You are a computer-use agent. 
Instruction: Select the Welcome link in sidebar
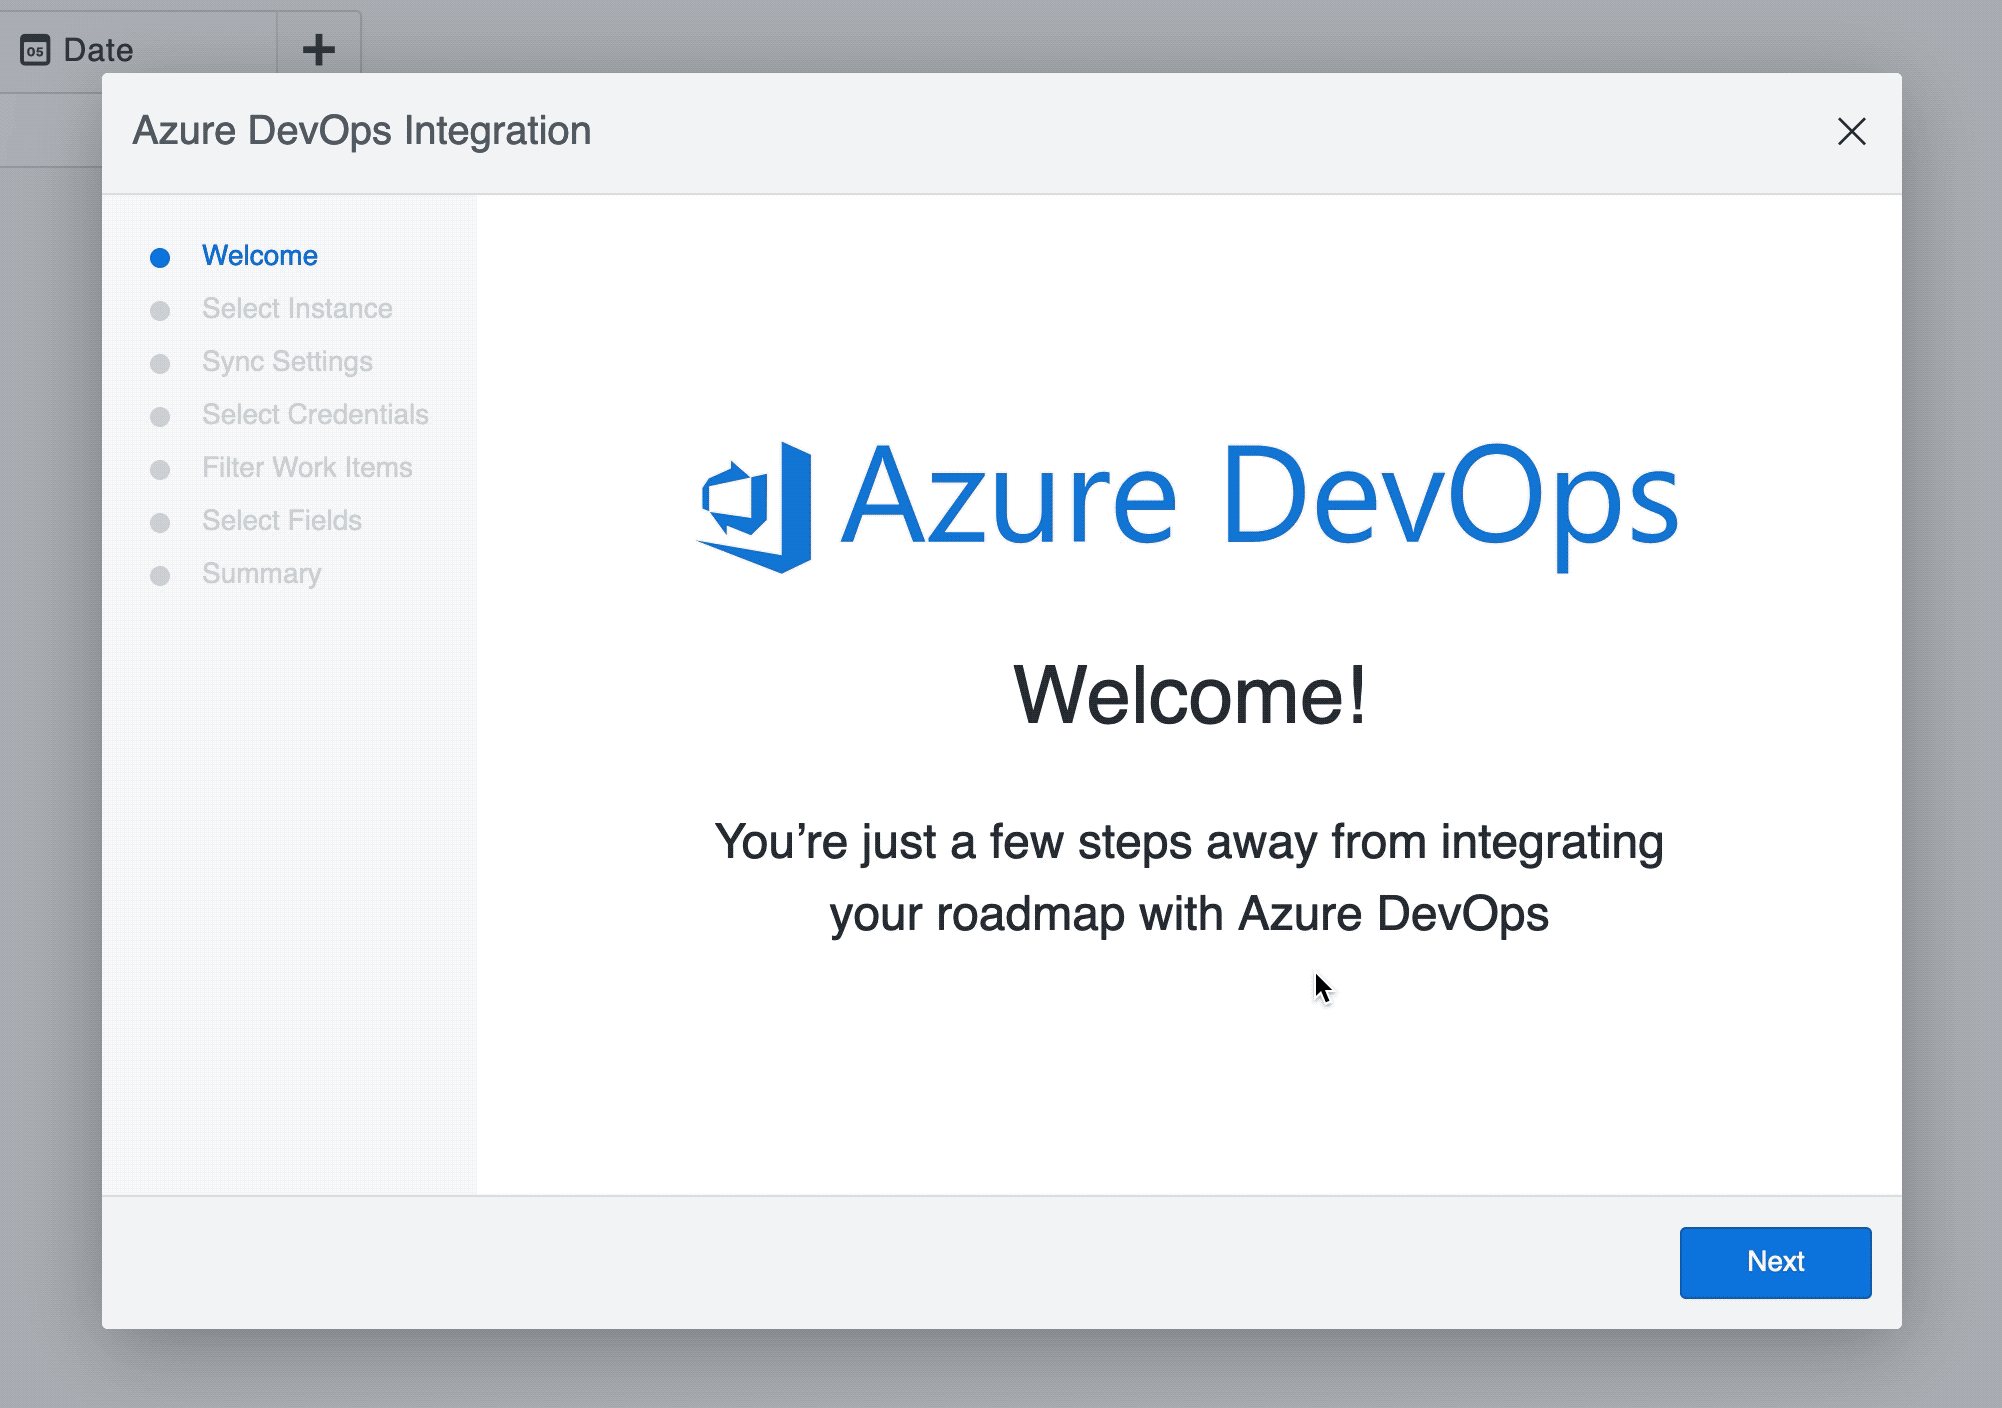(x=260, y=257)
